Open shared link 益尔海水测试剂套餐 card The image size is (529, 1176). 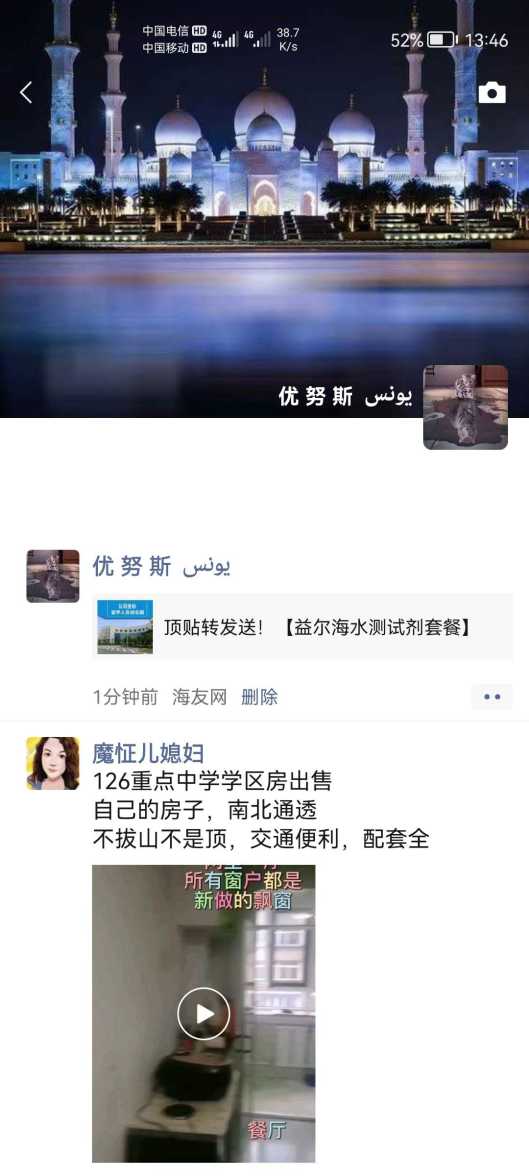pyautogui.click(x=302, y=626)
